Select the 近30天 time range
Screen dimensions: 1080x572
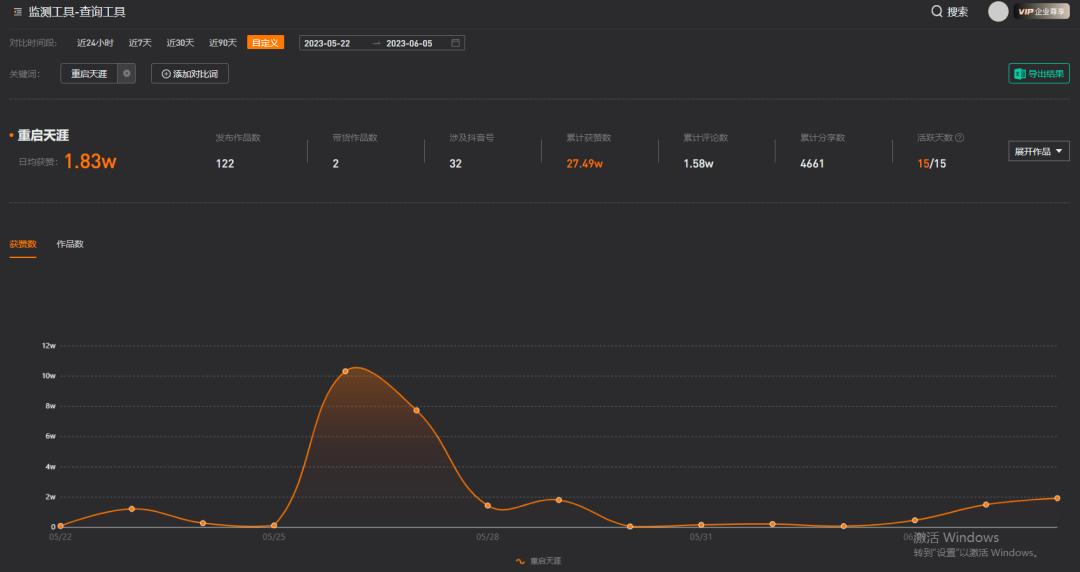pos(180,43)
